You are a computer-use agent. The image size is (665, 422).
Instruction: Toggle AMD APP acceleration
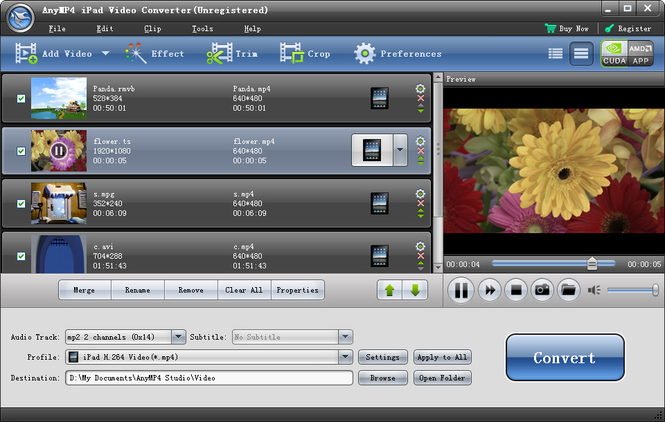pos(640,53)
